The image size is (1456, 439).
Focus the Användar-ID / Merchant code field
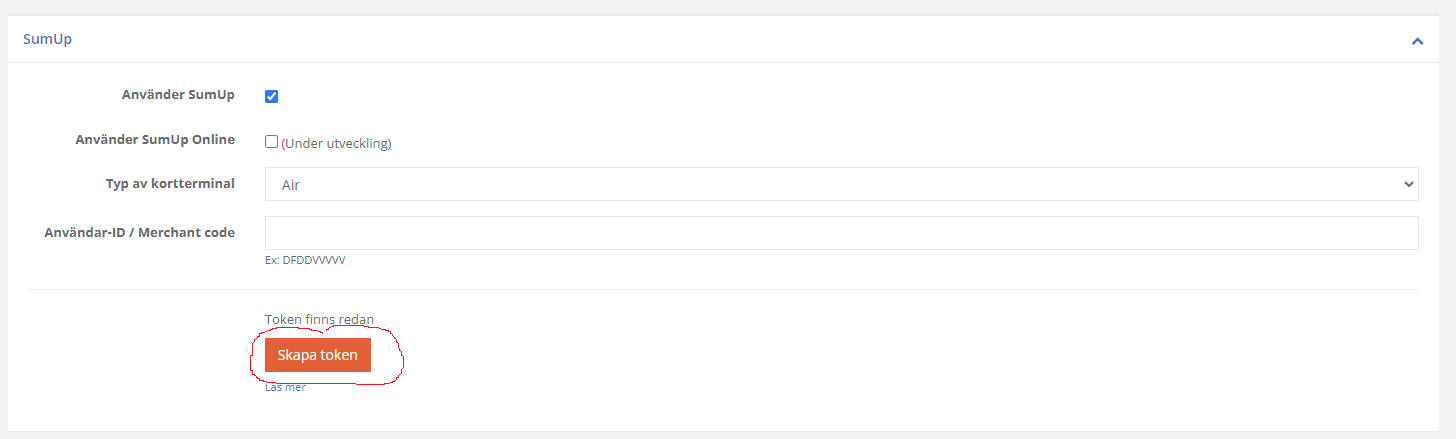click(840, 233)
